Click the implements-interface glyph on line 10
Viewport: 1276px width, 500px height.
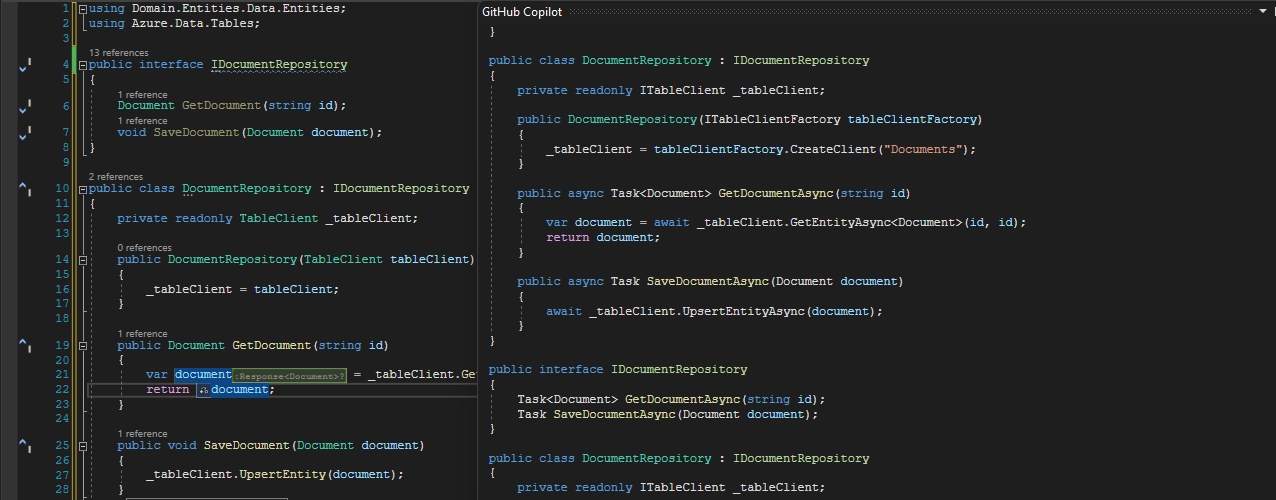point(25,189)
